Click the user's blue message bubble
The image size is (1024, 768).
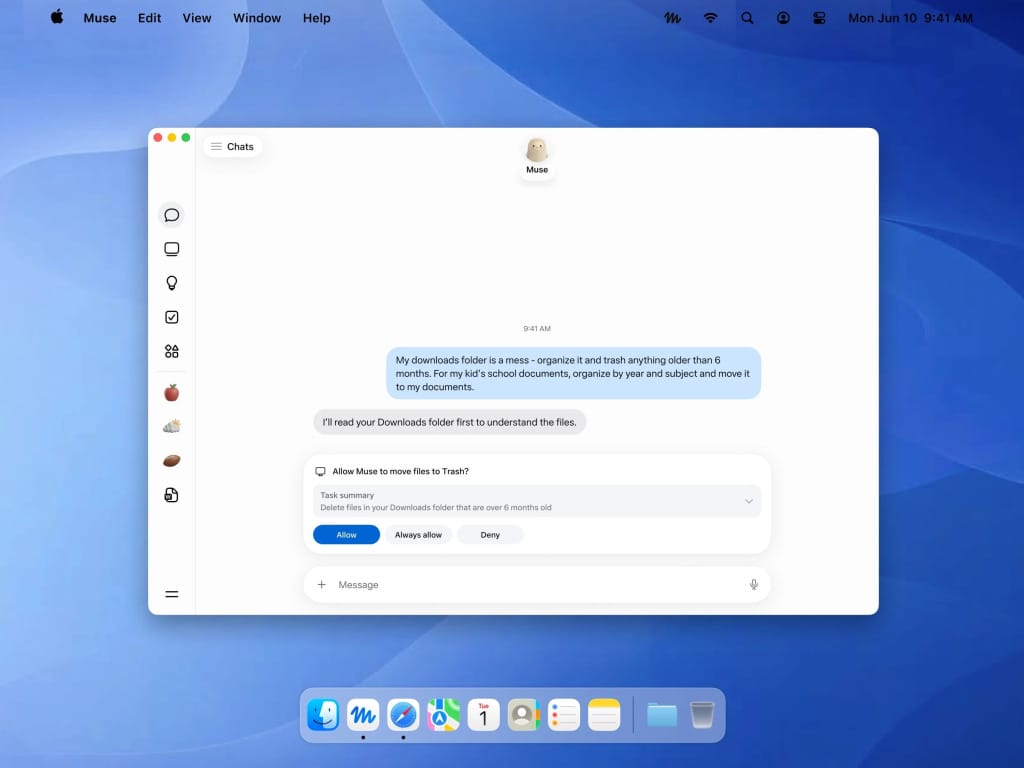(573, 373)
